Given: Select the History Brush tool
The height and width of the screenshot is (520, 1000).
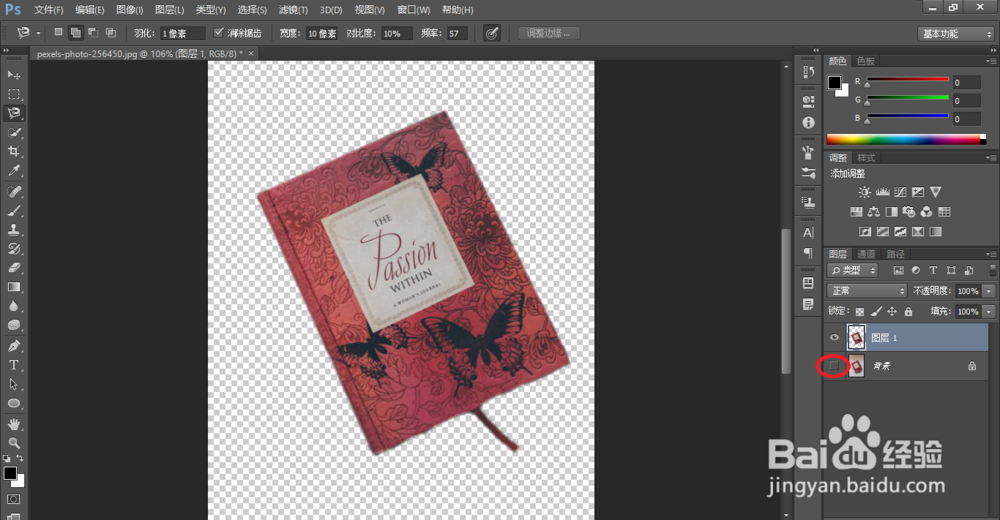Looking at the screenshot, I should click(13, 249).
